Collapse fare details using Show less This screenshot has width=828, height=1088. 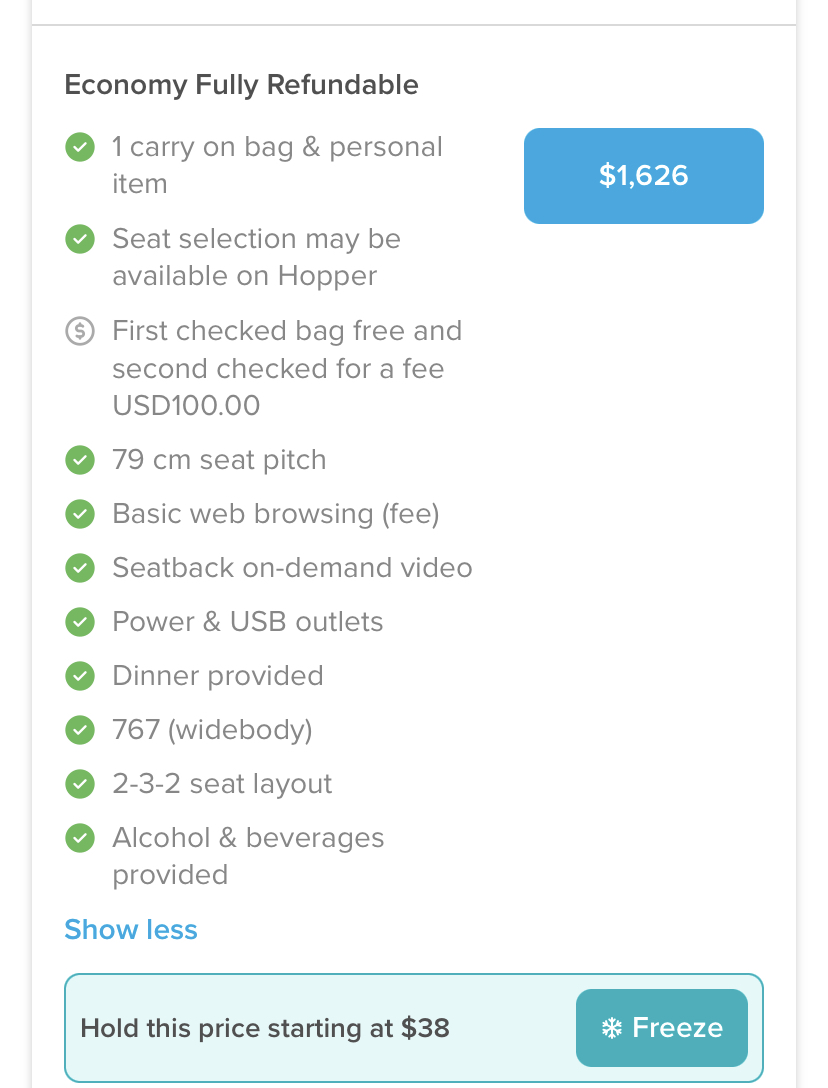coord(130,930)
